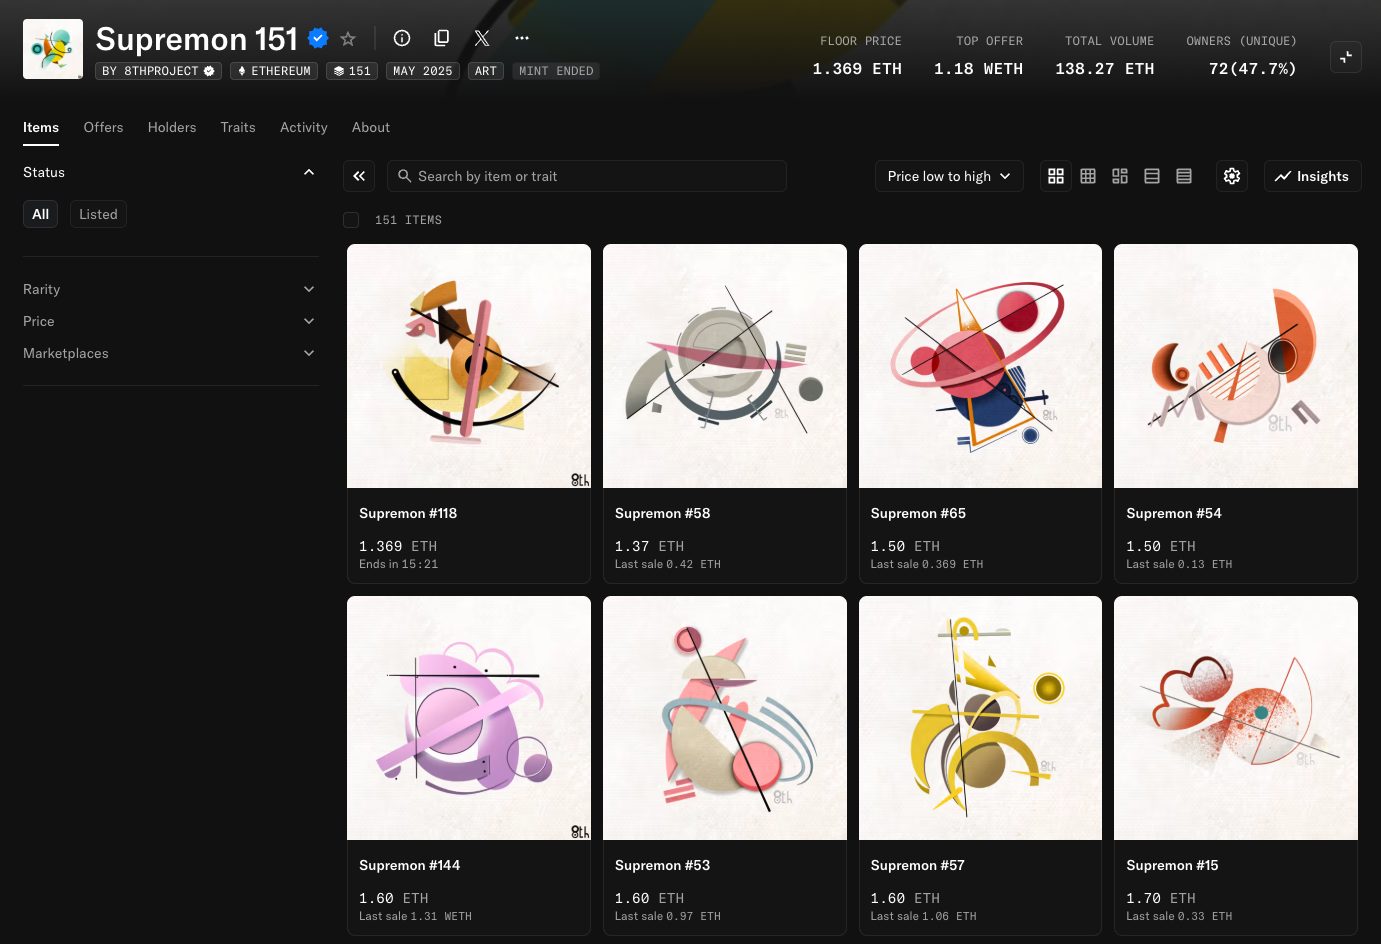Open the collection info icon
The image size is (1381, 944).
[402, 38]
